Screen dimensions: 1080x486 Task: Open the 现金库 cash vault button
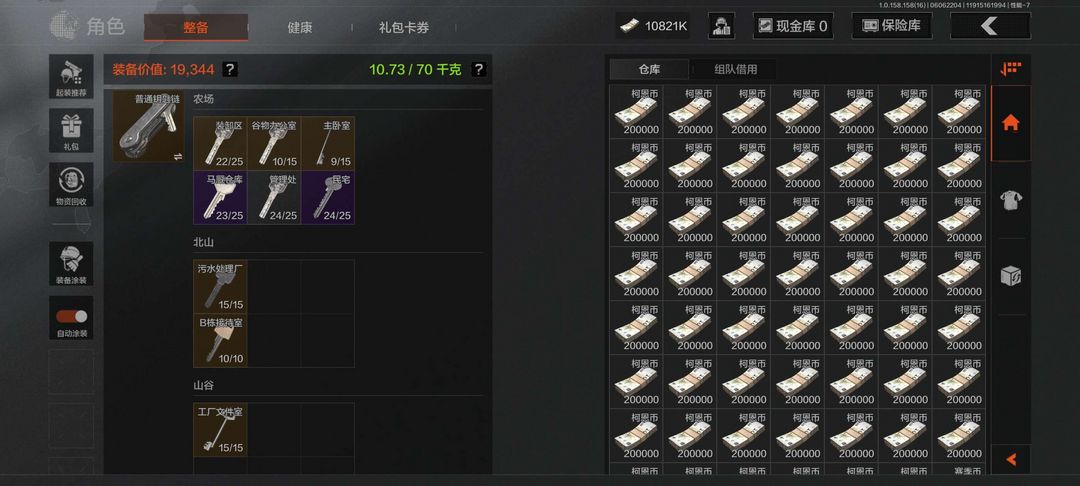coord(793,26)
